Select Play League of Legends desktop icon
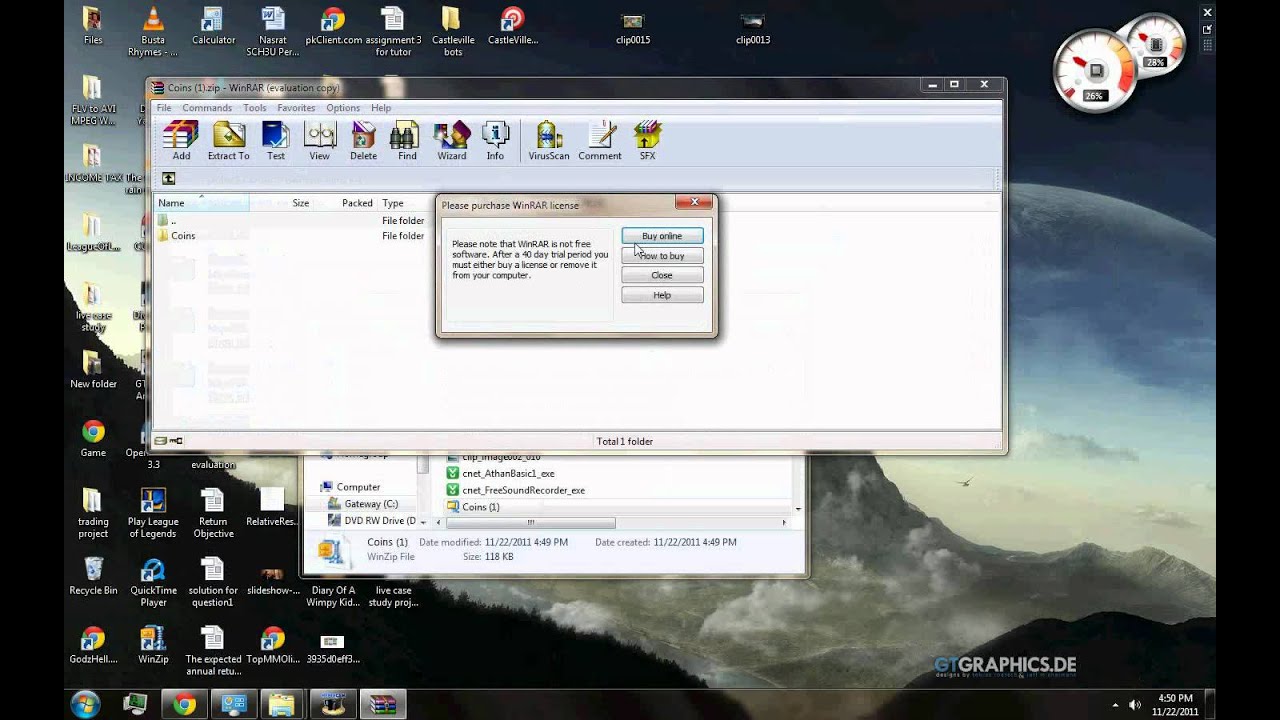Screen dimensions: 1280x720 tap(153, 514)
